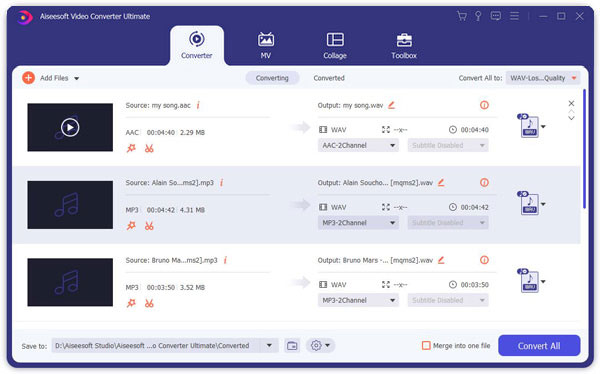Viewport: 600px width, 374px height.
Task: Show the Converted files list
Action: coord(329,78)
